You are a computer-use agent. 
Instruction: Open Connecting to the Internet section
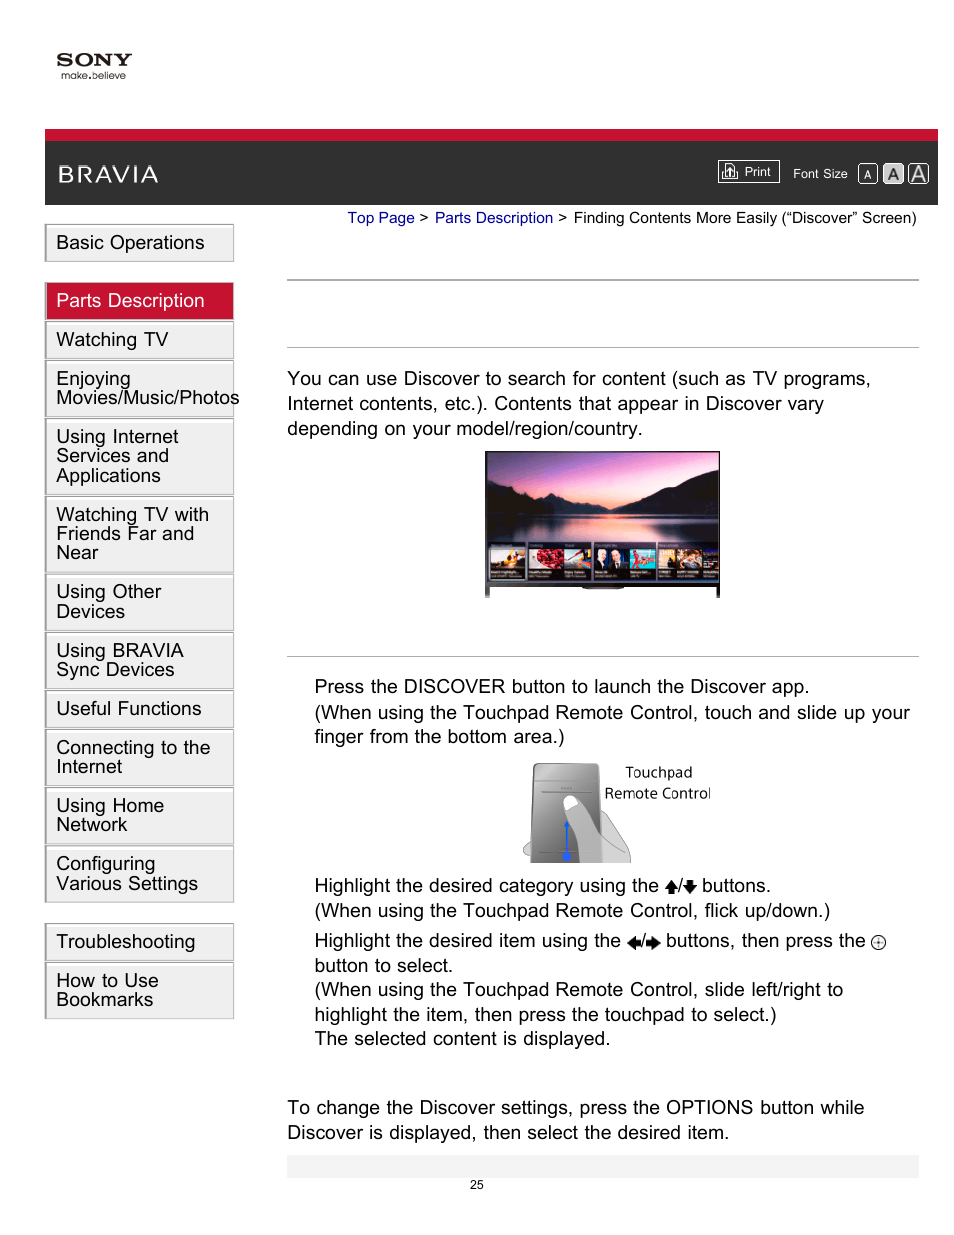click(x=140, y=757)
